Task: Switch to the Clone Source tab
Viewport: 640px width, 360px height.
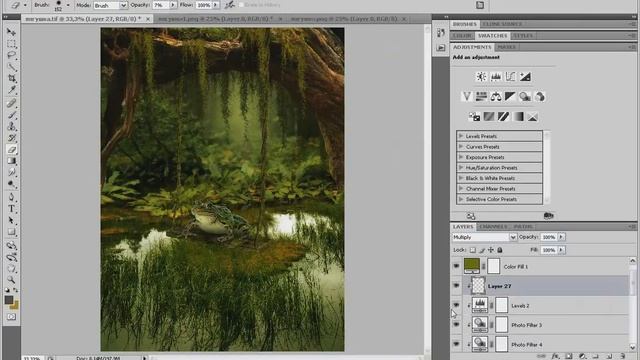Action: (x=502, y=24)
